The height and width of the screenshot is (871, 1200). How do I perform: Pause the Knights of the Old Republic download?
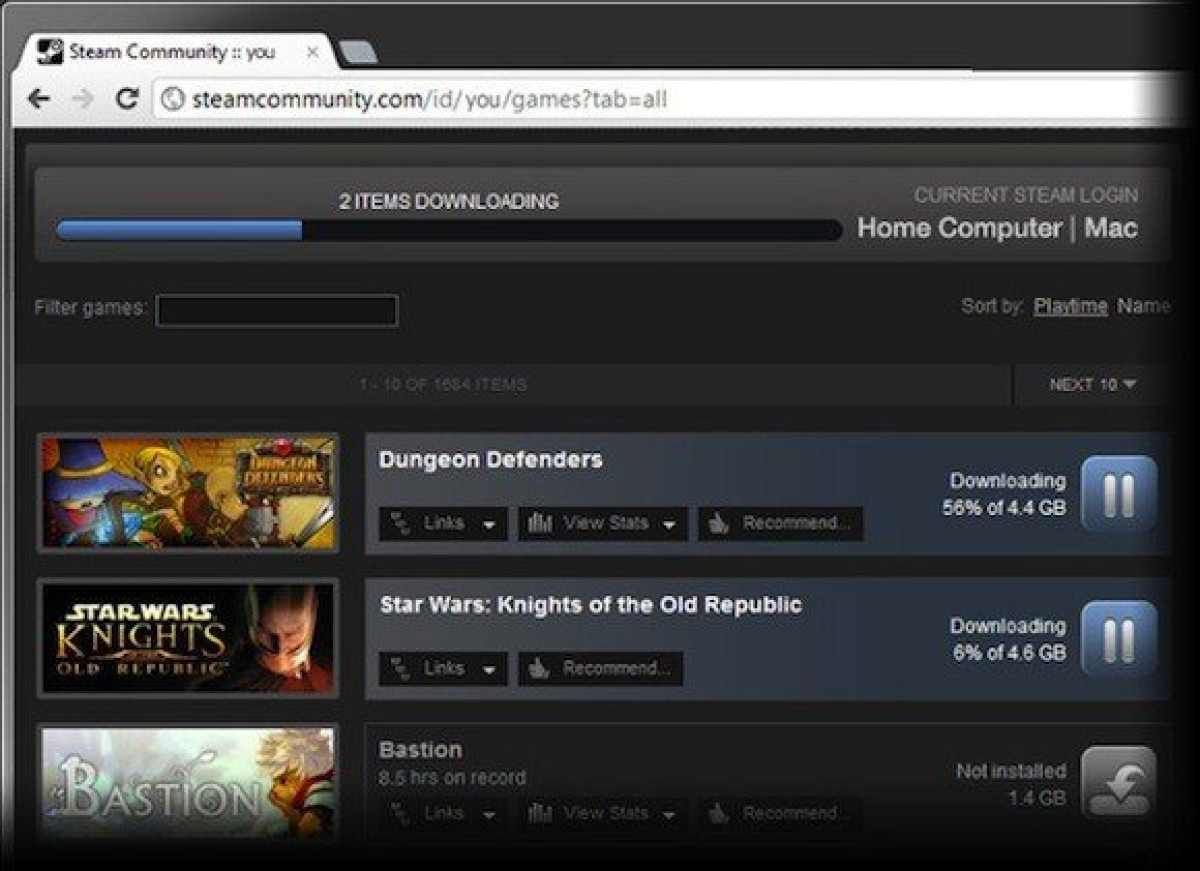[x=1119, y=639]
